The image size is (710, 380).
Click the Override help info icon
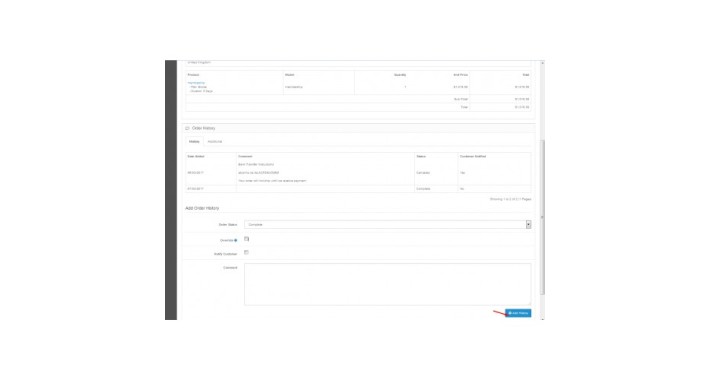[x=235, y=241]
